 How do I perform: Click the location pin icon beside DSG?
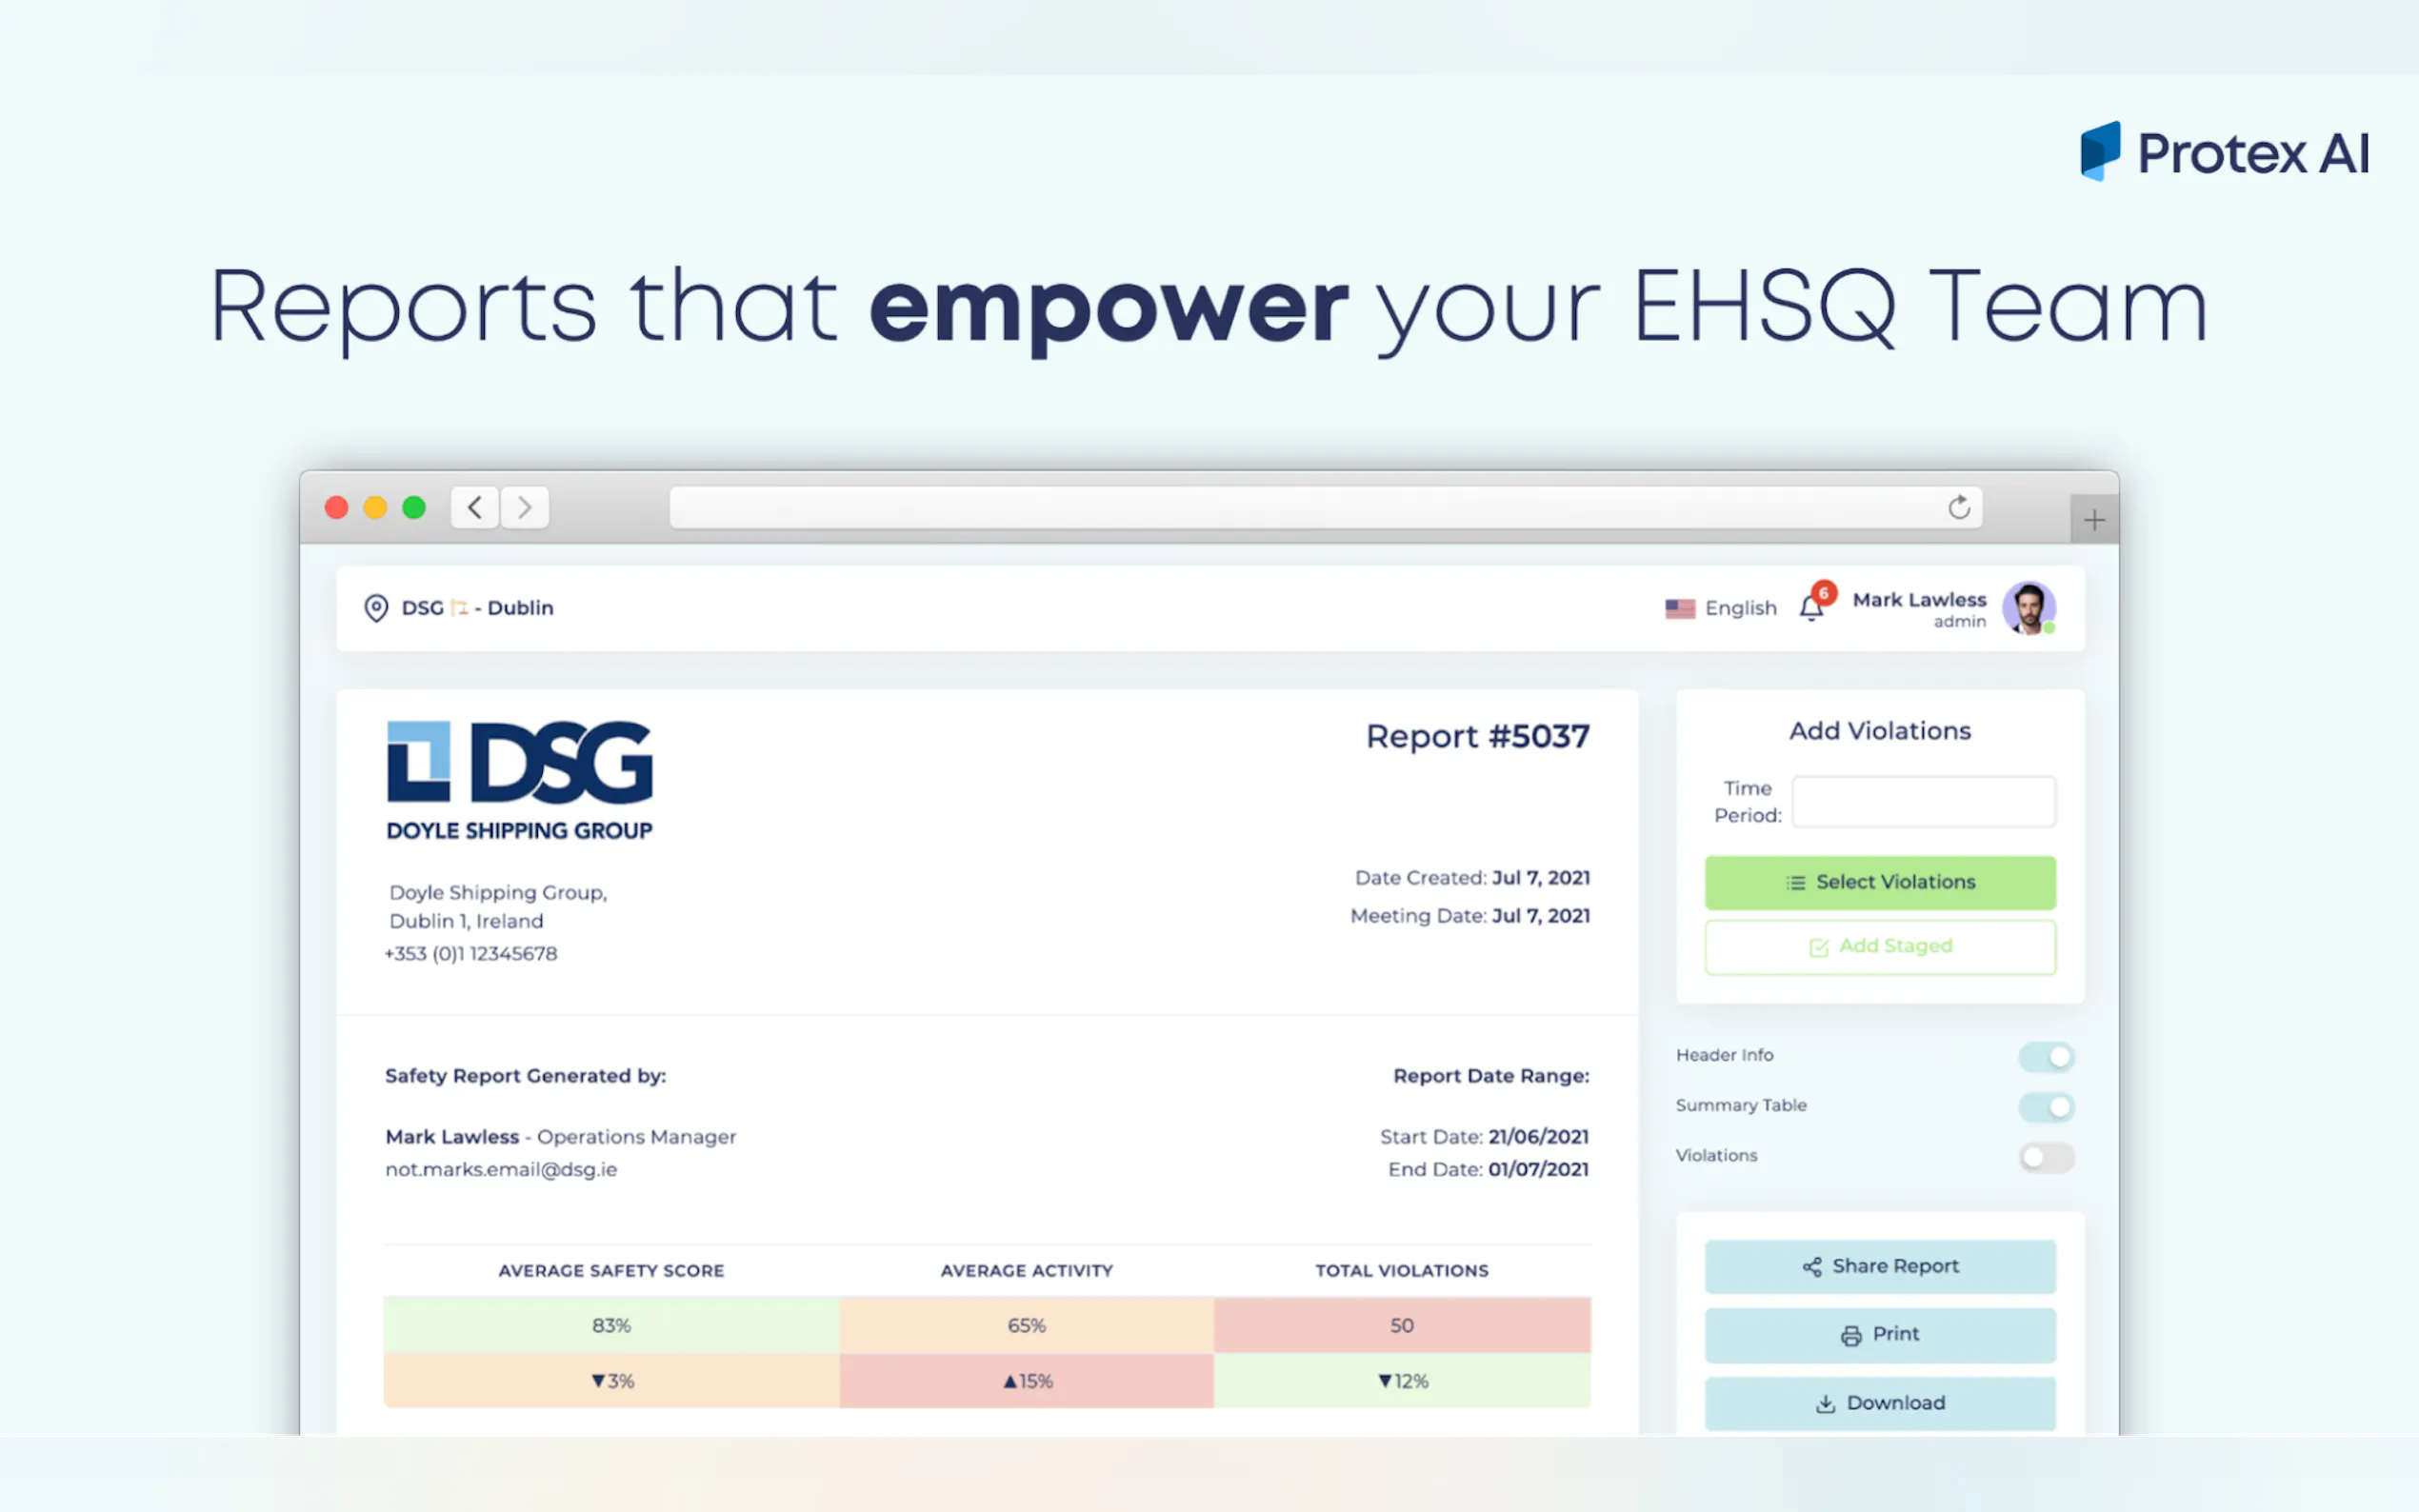point(376,608)
